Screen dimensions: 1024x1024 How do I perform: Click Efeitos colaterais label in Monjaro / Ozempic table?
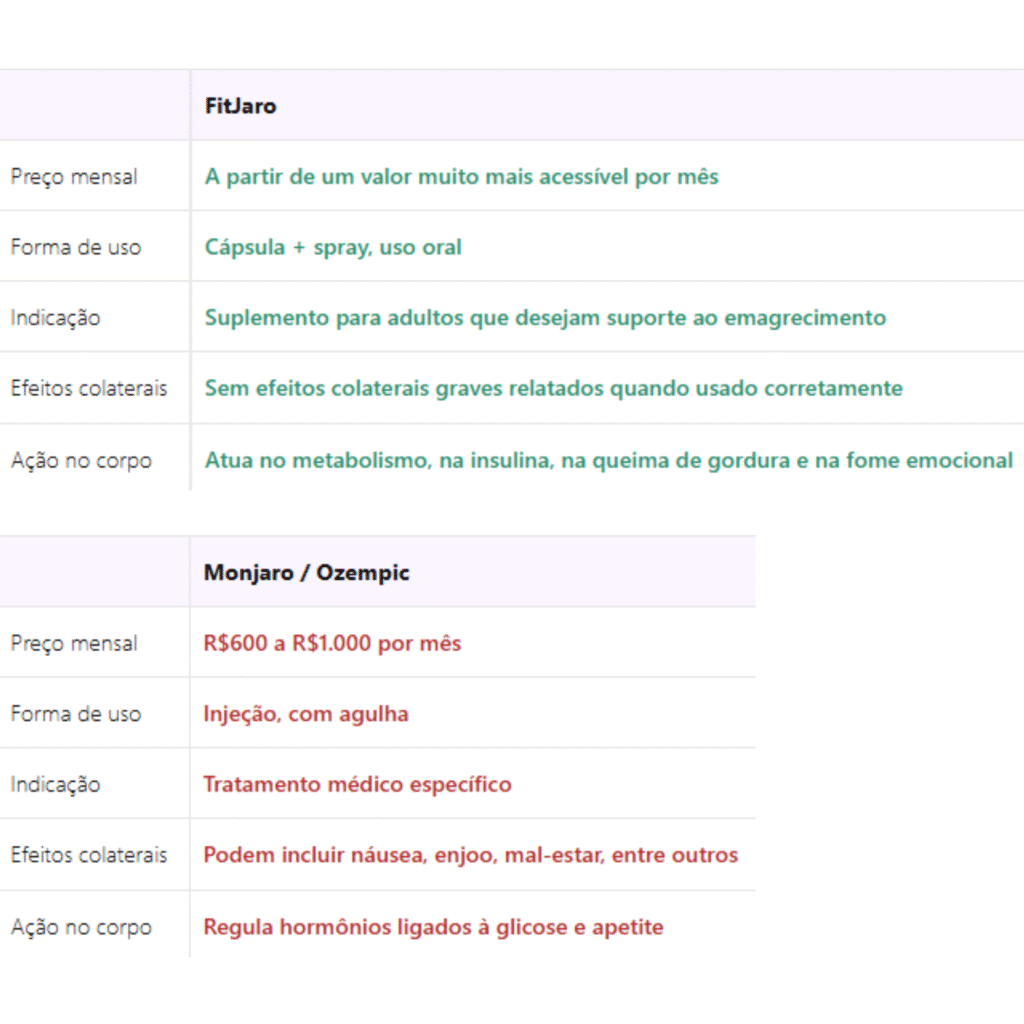tap(89, 855)
